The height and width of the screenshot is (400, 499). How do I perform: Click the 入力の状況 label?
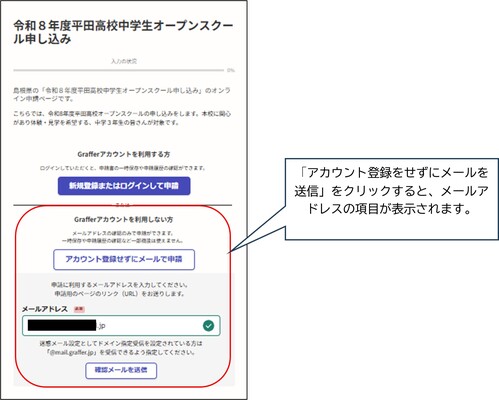tap(124, 61)
